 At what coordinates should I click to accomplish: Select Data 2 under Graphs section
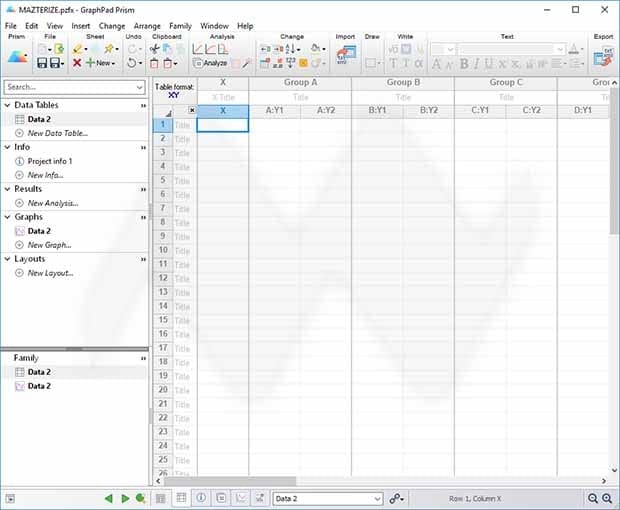point(39,231)
